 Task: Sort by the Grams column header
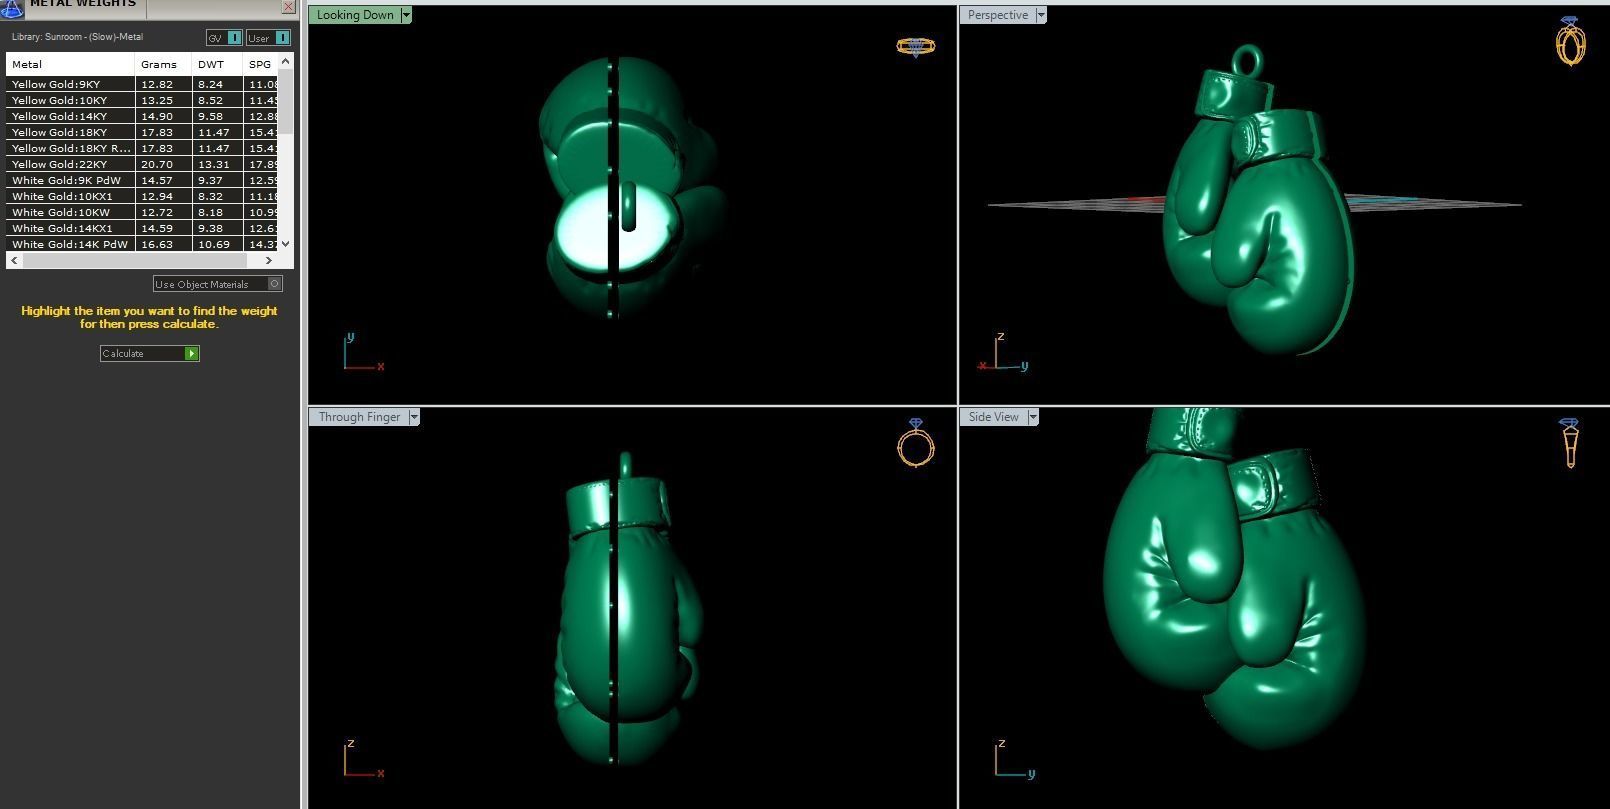tap(163, 64)
